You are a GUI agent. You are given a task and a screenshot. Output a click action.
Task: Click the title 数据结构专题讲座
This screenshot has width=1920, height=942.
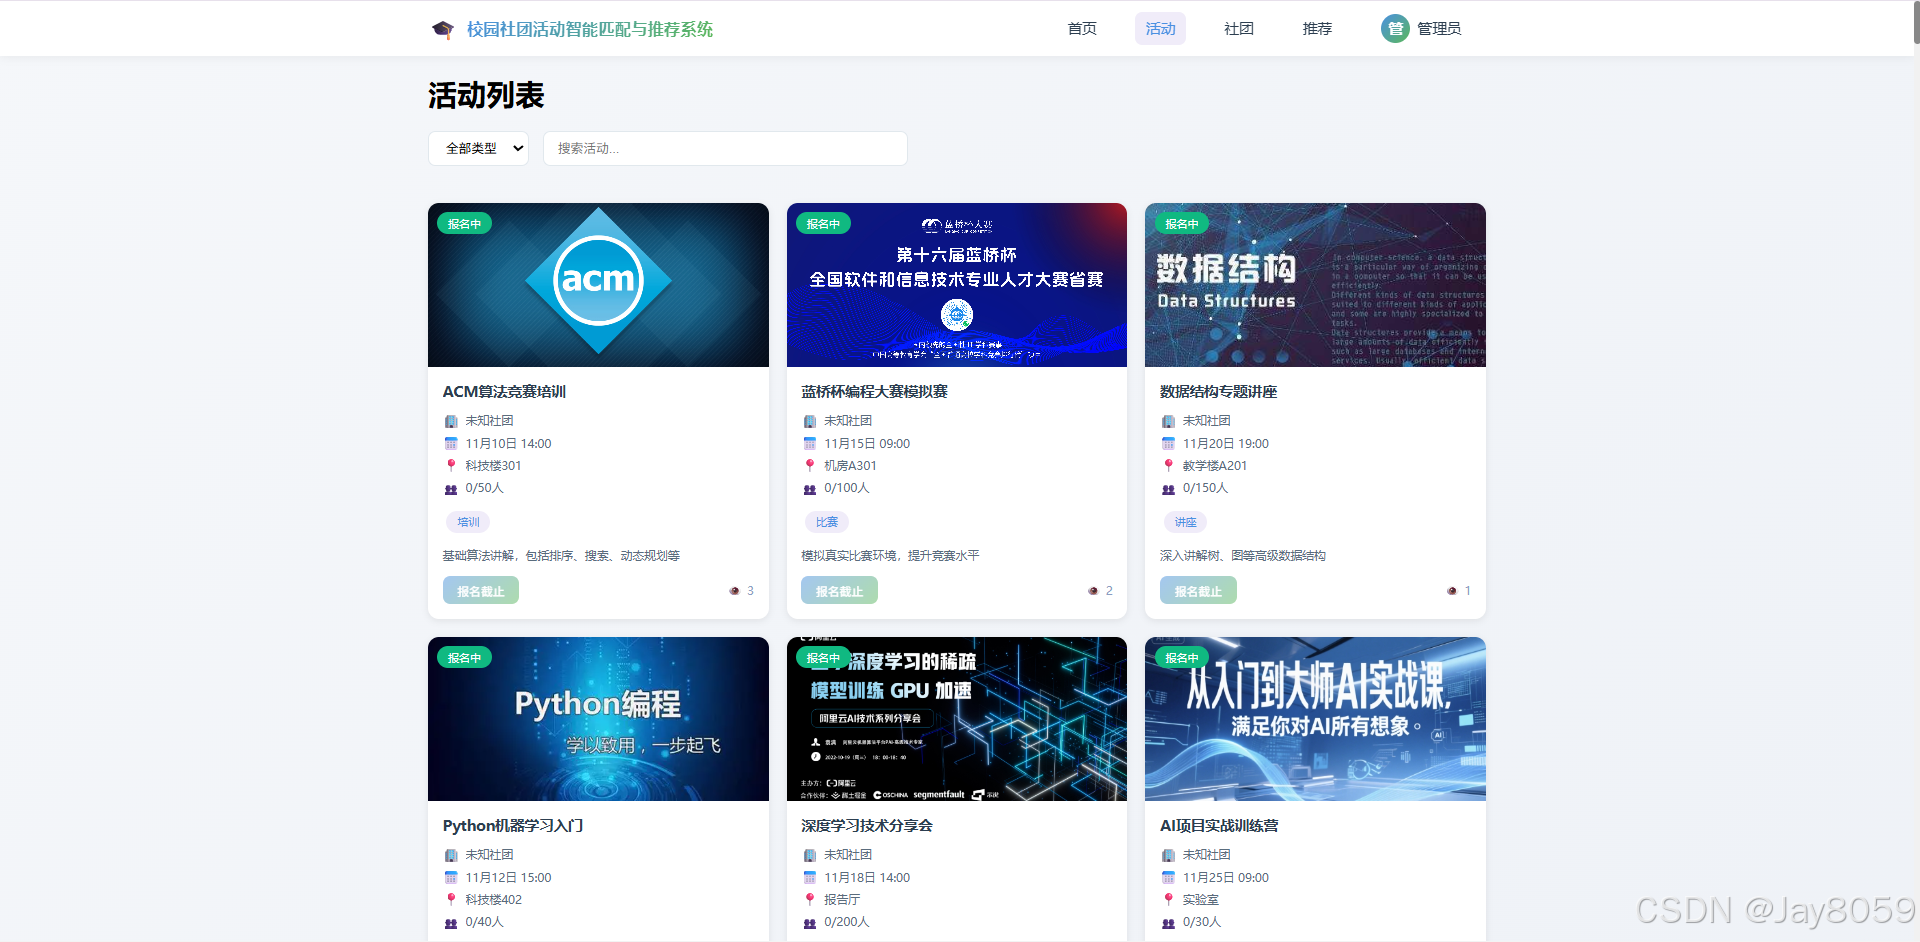1218,392
